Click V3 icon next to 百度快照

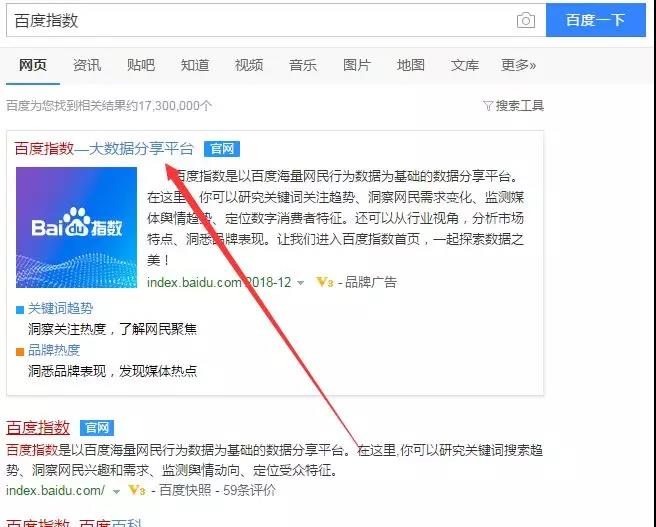click(137, 490)
